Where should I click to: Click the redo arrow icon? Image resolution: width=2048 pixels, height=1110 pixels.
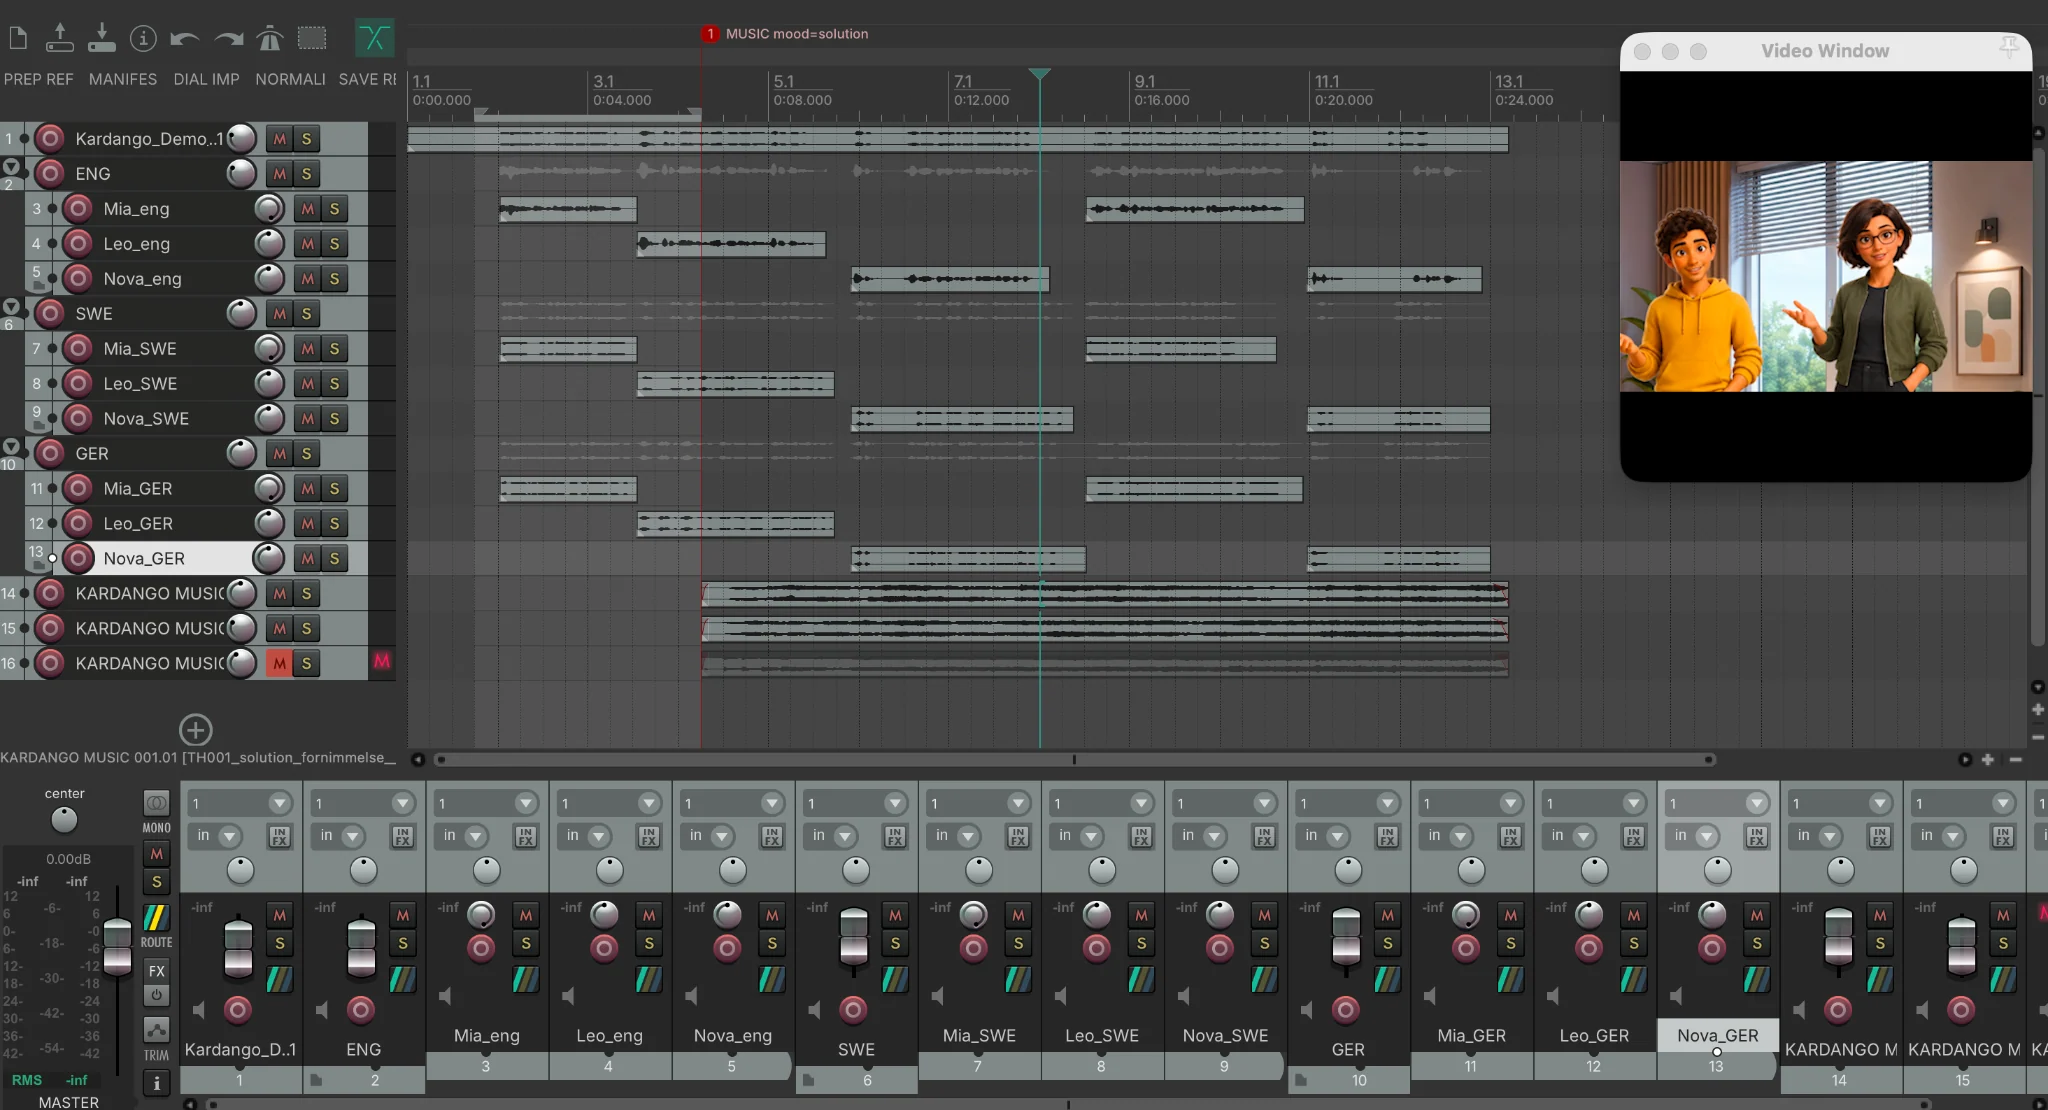coord(228,39)
